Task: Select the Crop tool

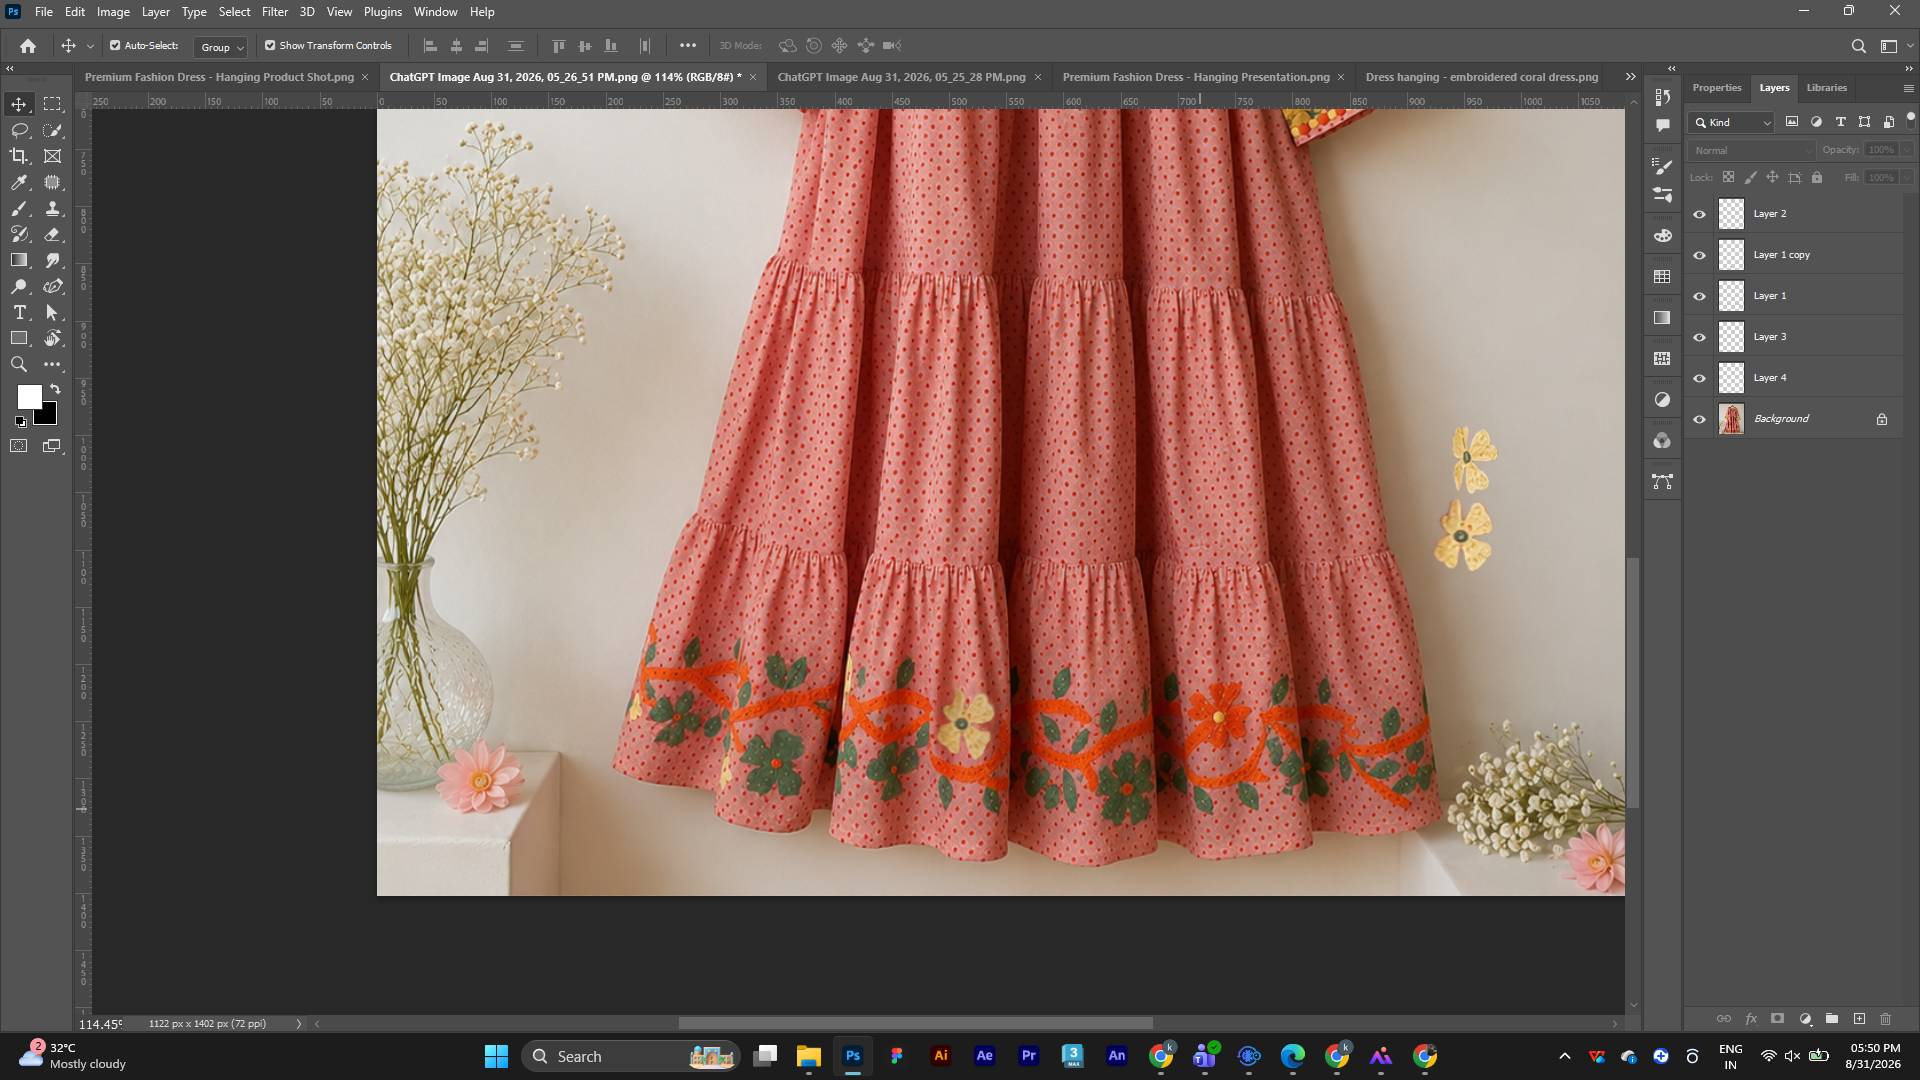Action: tap(19, 156)
